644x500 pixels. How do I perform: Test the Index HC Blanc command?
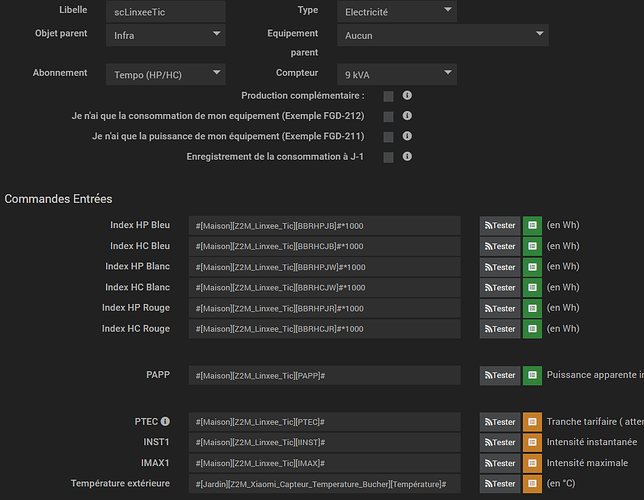(x=500, y=288)
